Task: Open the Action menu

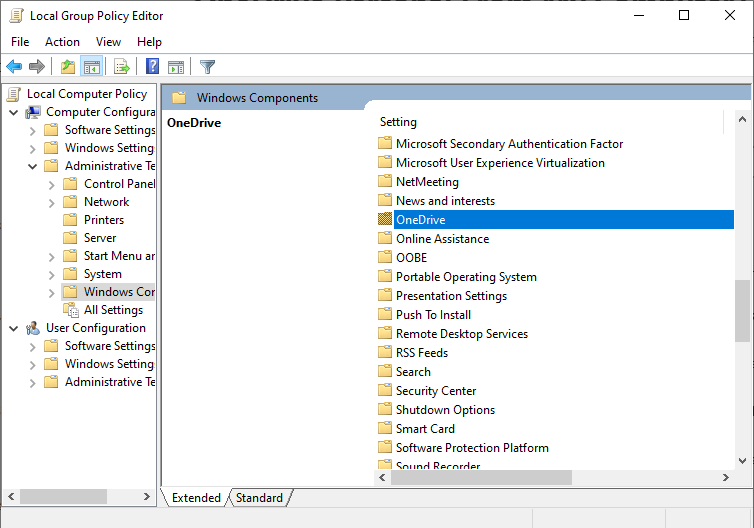Action: pyautogui.click(x=62, y=42)
